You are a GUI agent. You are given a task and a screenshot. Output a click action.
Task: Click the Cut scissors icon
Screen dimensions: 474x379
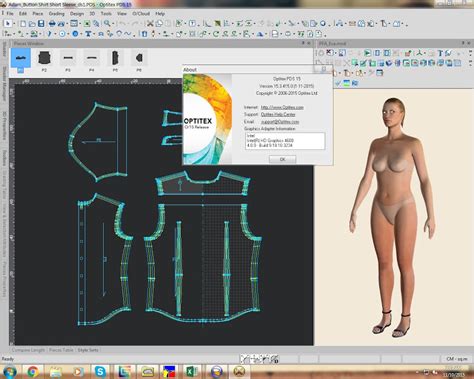point(150,23)
